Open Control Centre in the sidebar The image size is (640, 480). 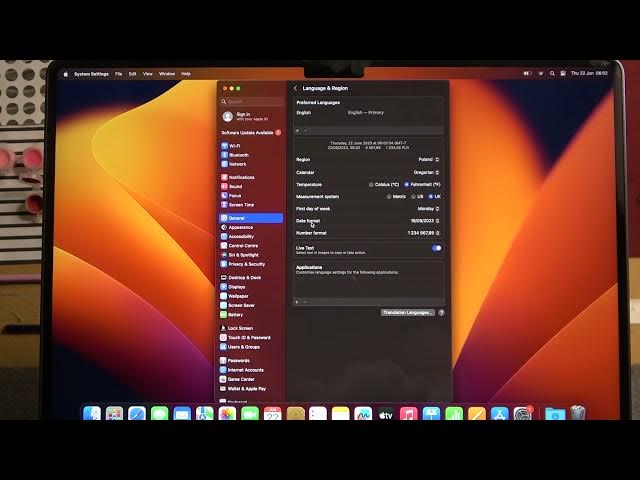(239, 246)
